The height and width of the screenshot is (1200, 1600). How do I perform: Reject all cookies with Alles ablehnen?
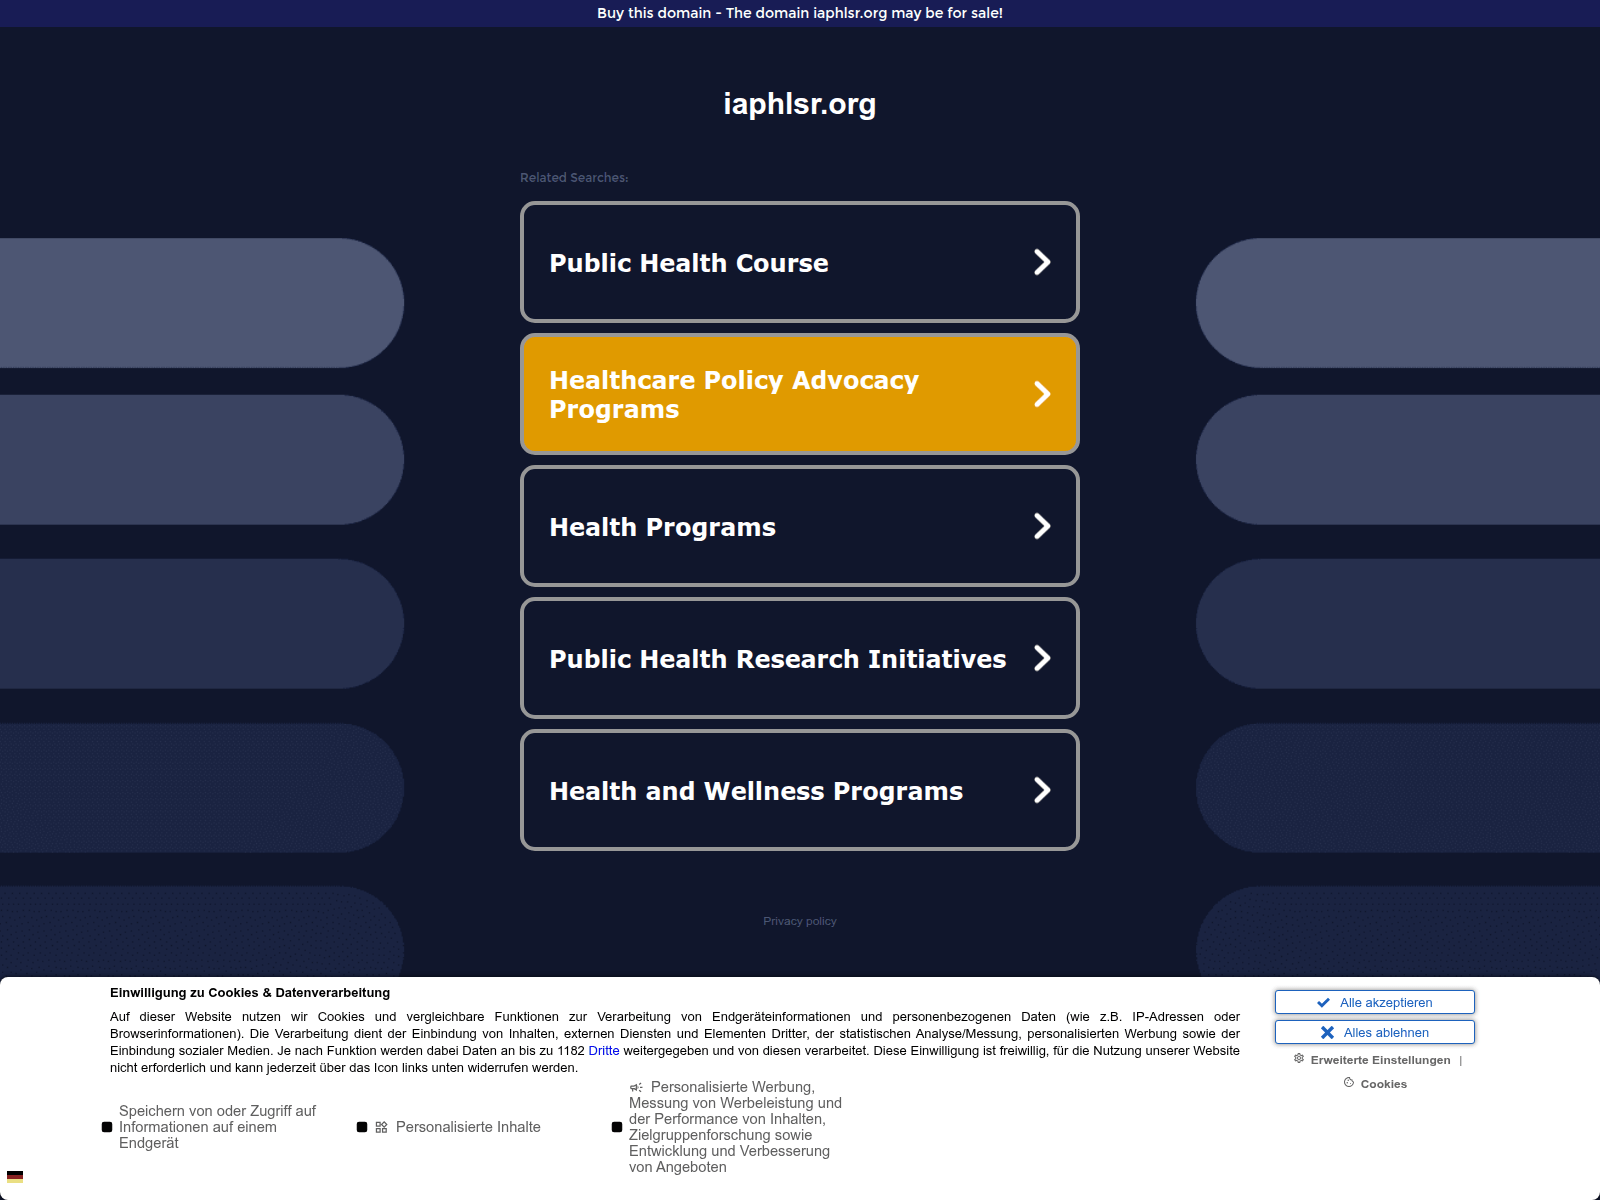point(1374,1032)
